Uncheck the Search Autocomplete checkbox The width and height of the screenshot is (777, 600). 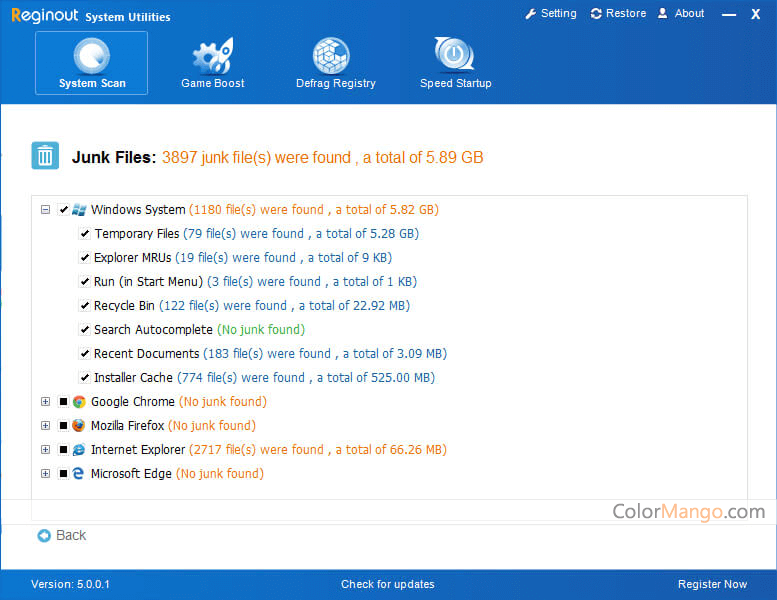pyautogui.click(x=85, y=329)
